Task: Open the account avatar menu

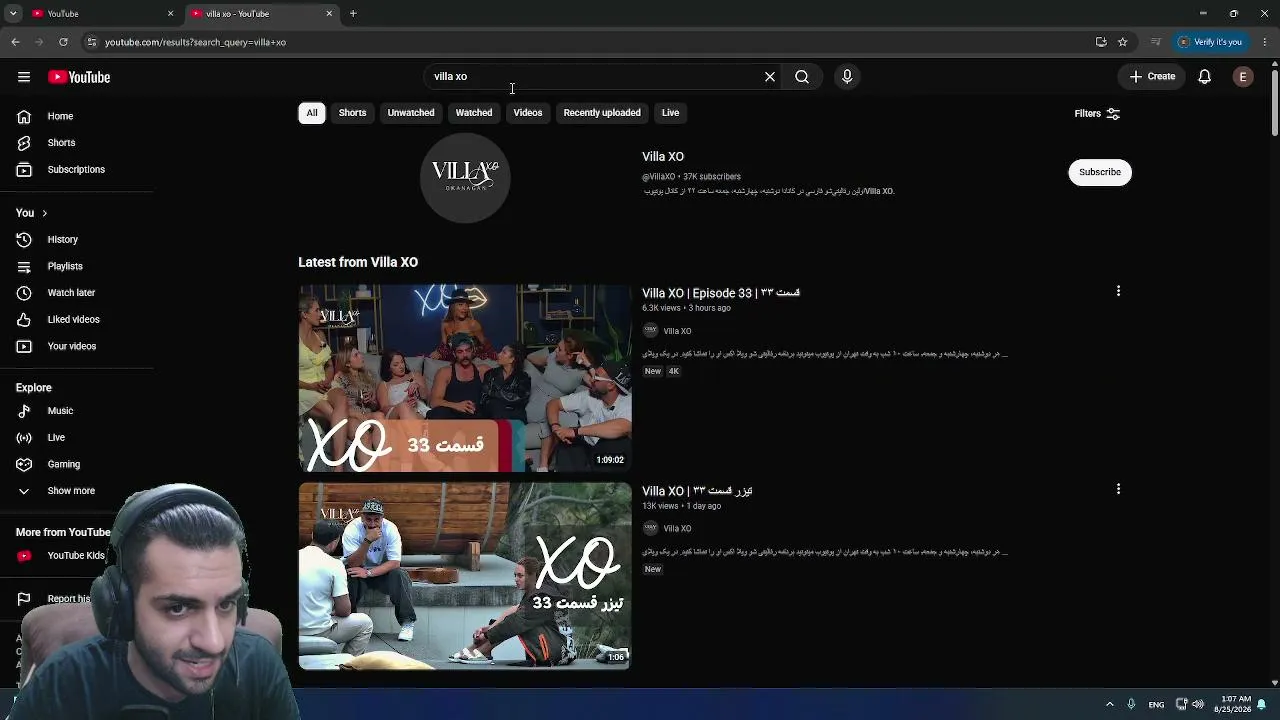Action: (1243, 77)
